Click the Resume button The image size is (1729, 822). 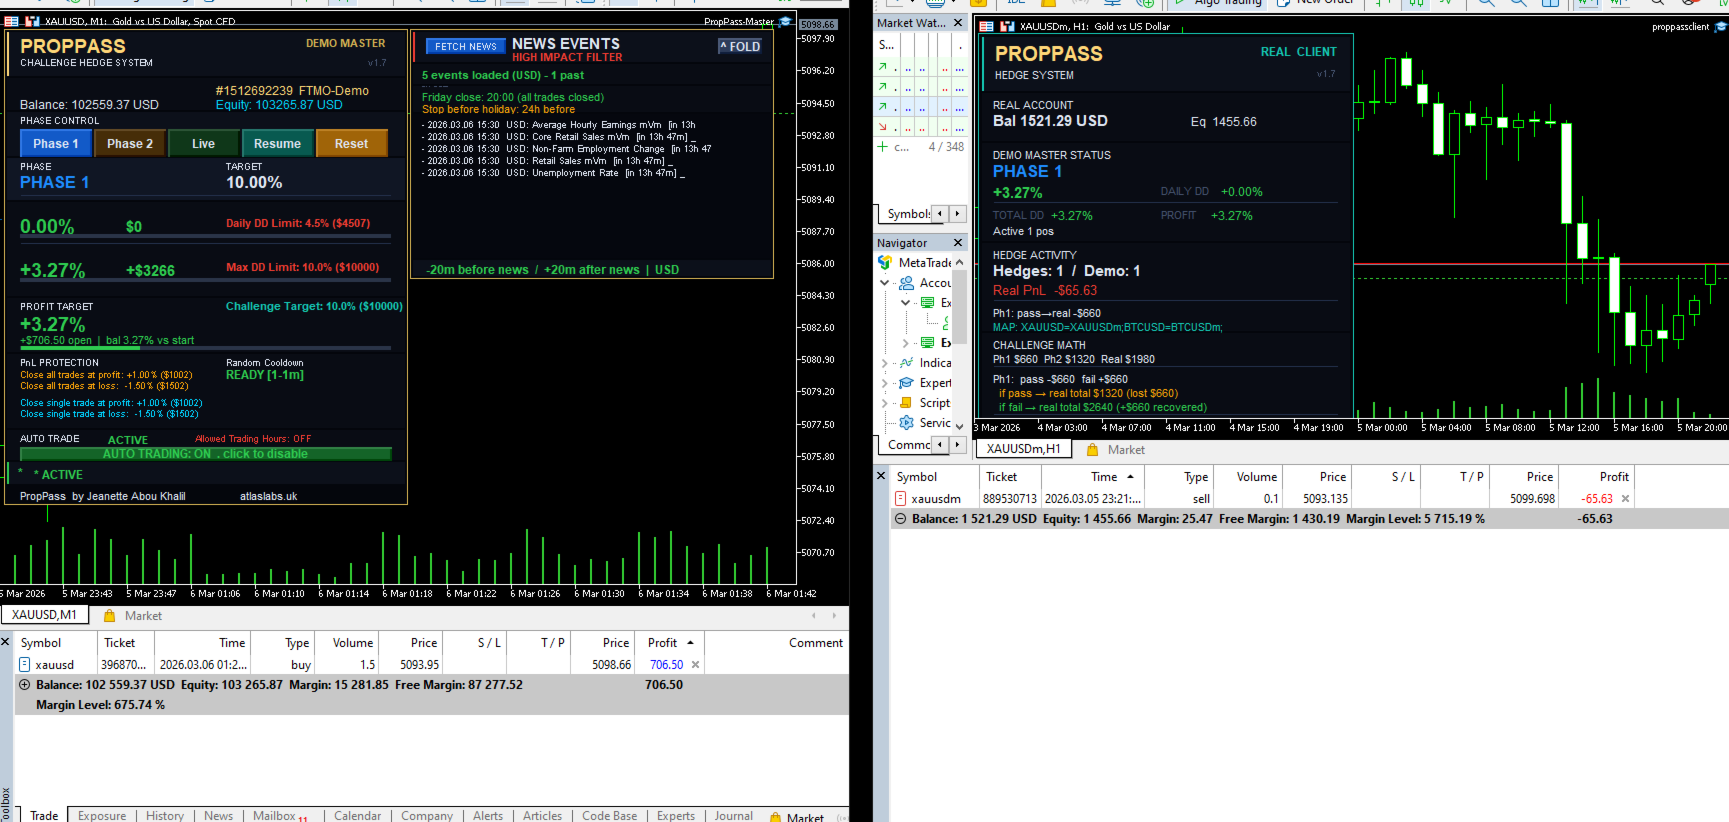(277, 144)
